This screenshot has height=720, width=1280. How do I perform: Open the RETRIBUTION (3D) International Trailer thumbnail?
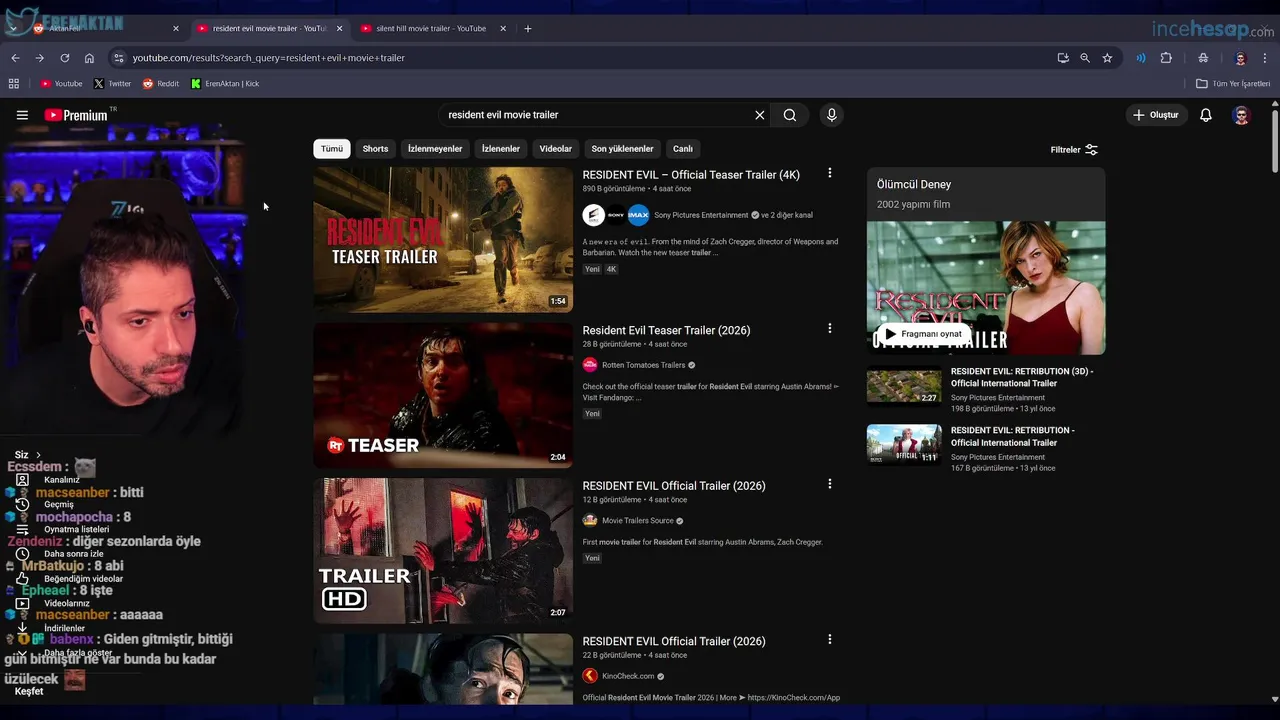point(904,387)
